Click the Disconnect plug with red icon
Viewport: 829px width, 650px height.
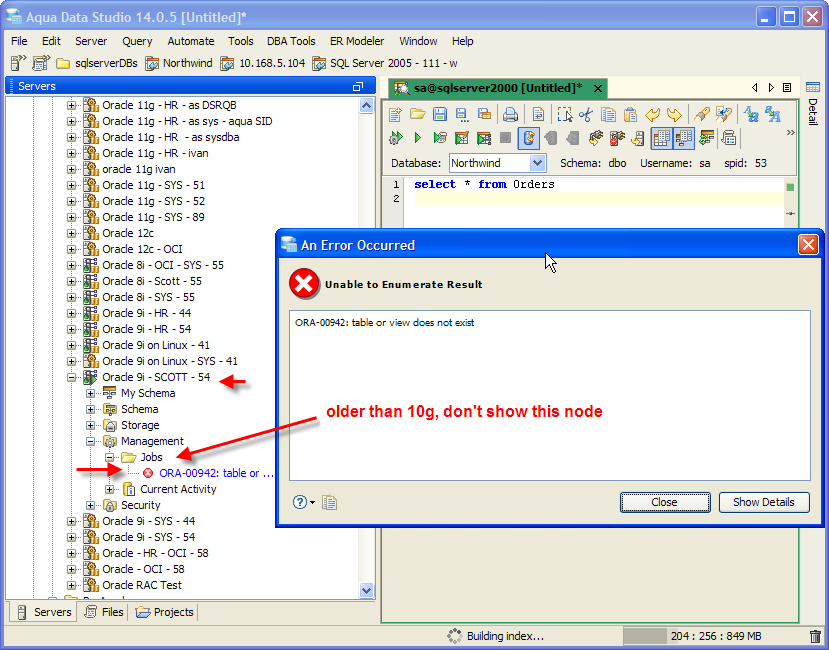(x=617, y=139)
